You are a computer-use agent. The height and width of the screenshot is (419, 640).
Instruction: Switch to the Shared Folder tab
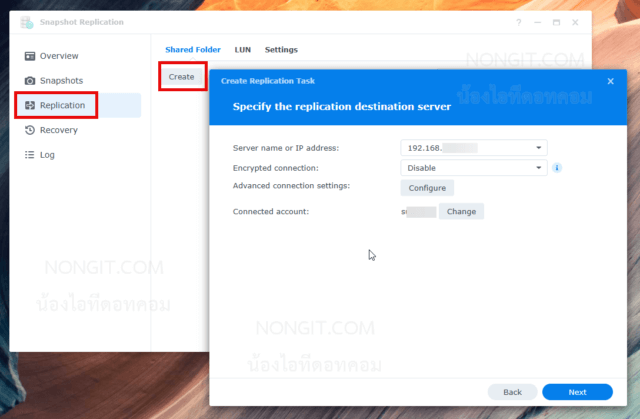tap(193, 50)
